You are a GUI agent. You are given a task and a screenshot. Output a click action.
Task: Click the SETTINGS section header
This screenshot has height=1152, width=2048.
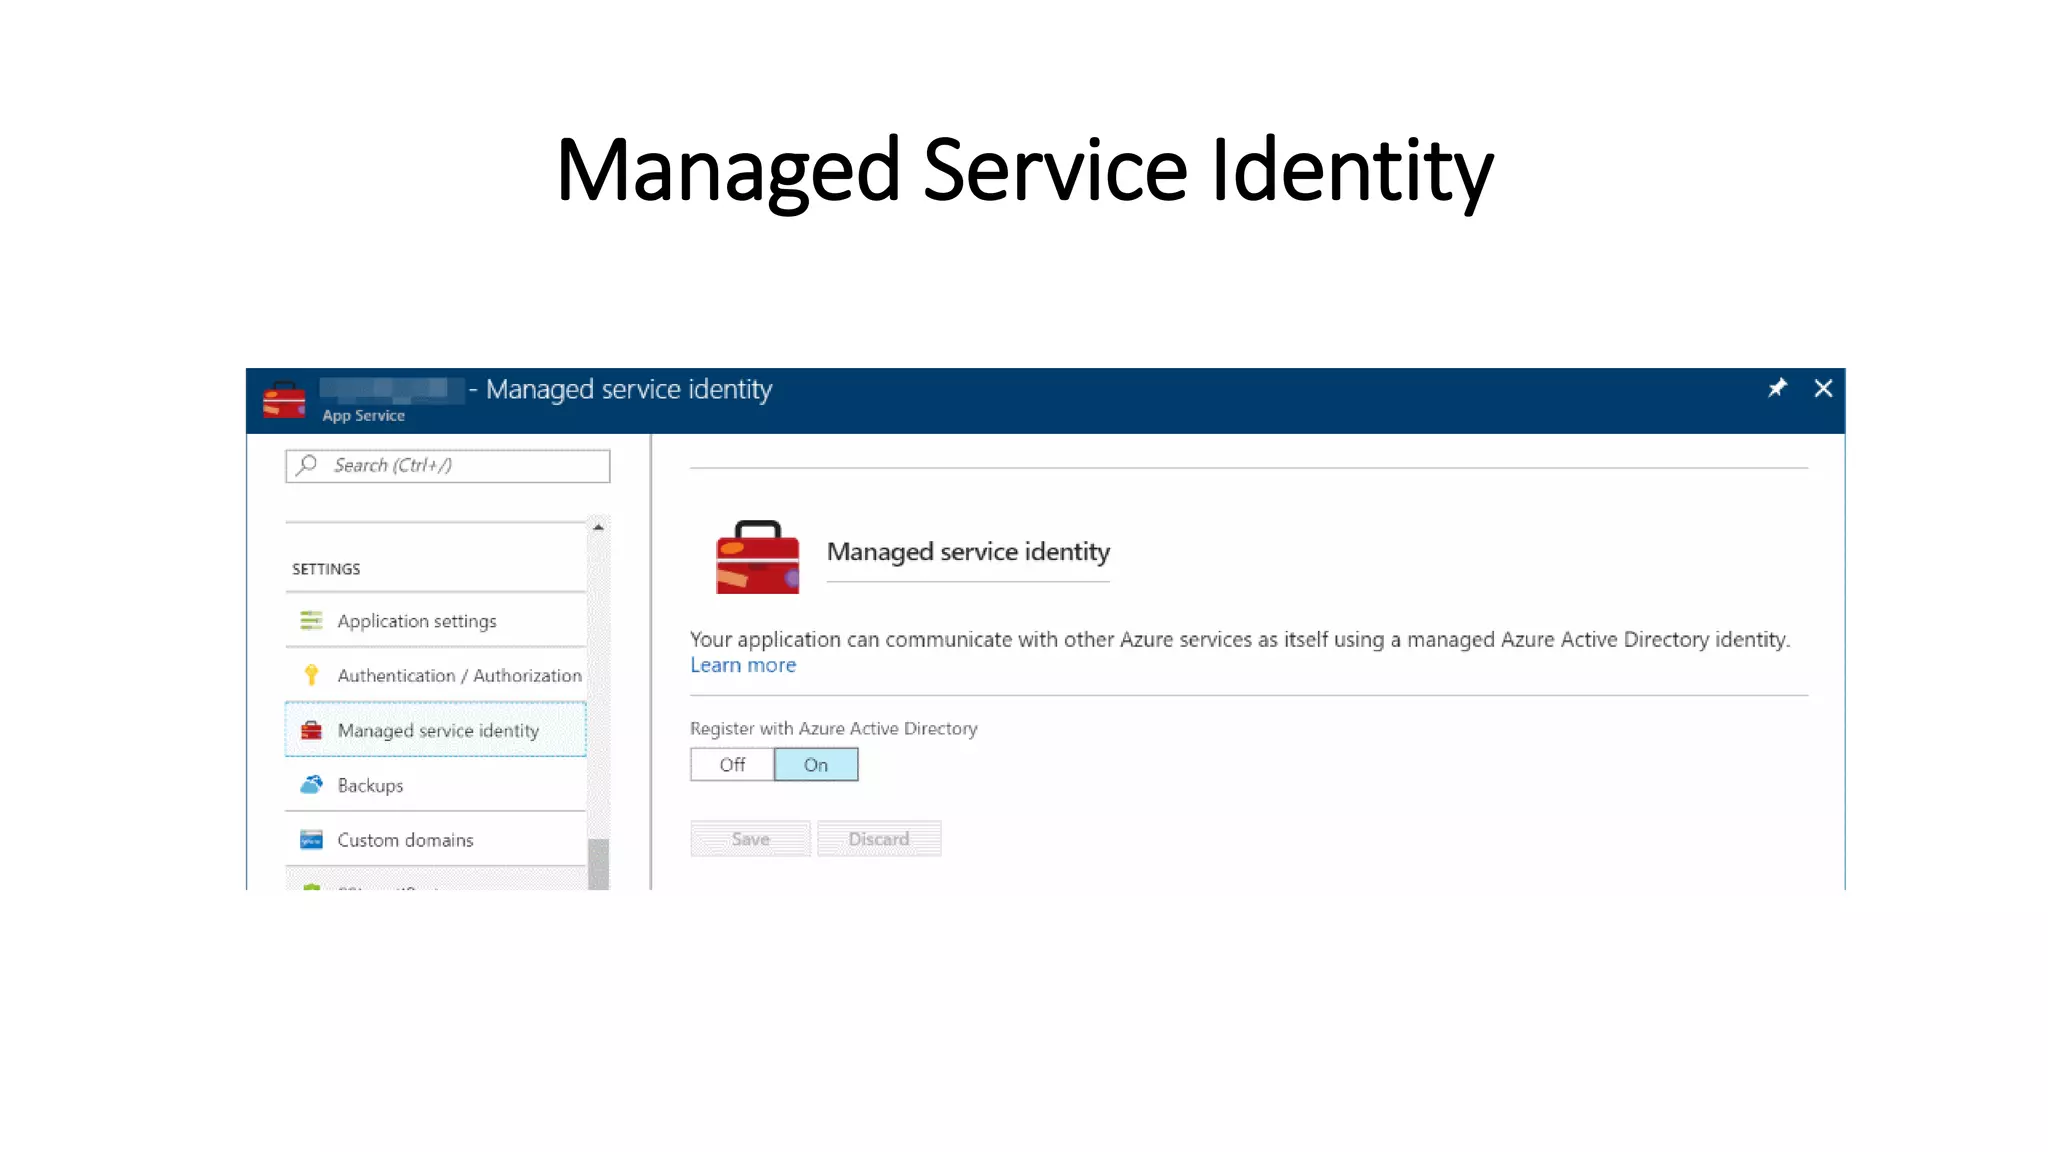pos(326,569)
